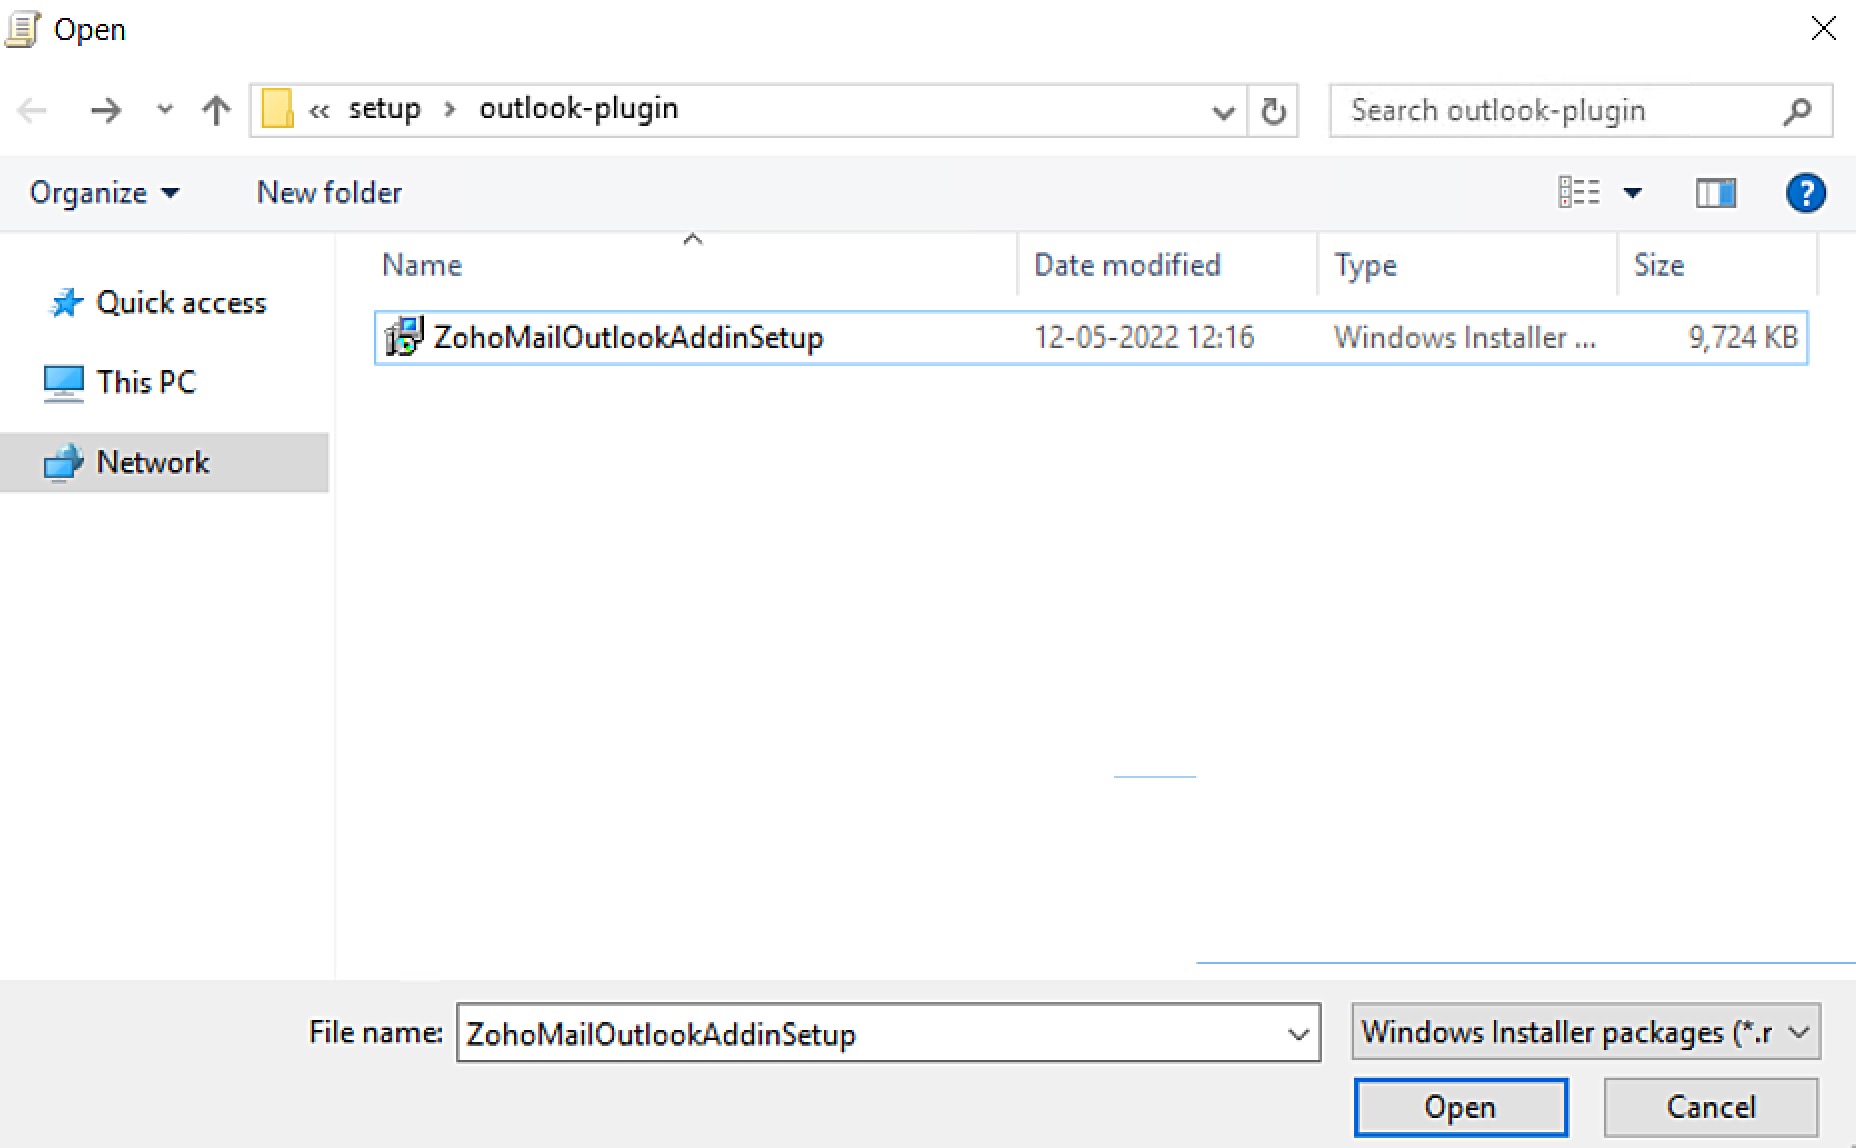This screenshot has width=1856, height=1148.
Task: Click the Quick access star icon
Action: 66,303
